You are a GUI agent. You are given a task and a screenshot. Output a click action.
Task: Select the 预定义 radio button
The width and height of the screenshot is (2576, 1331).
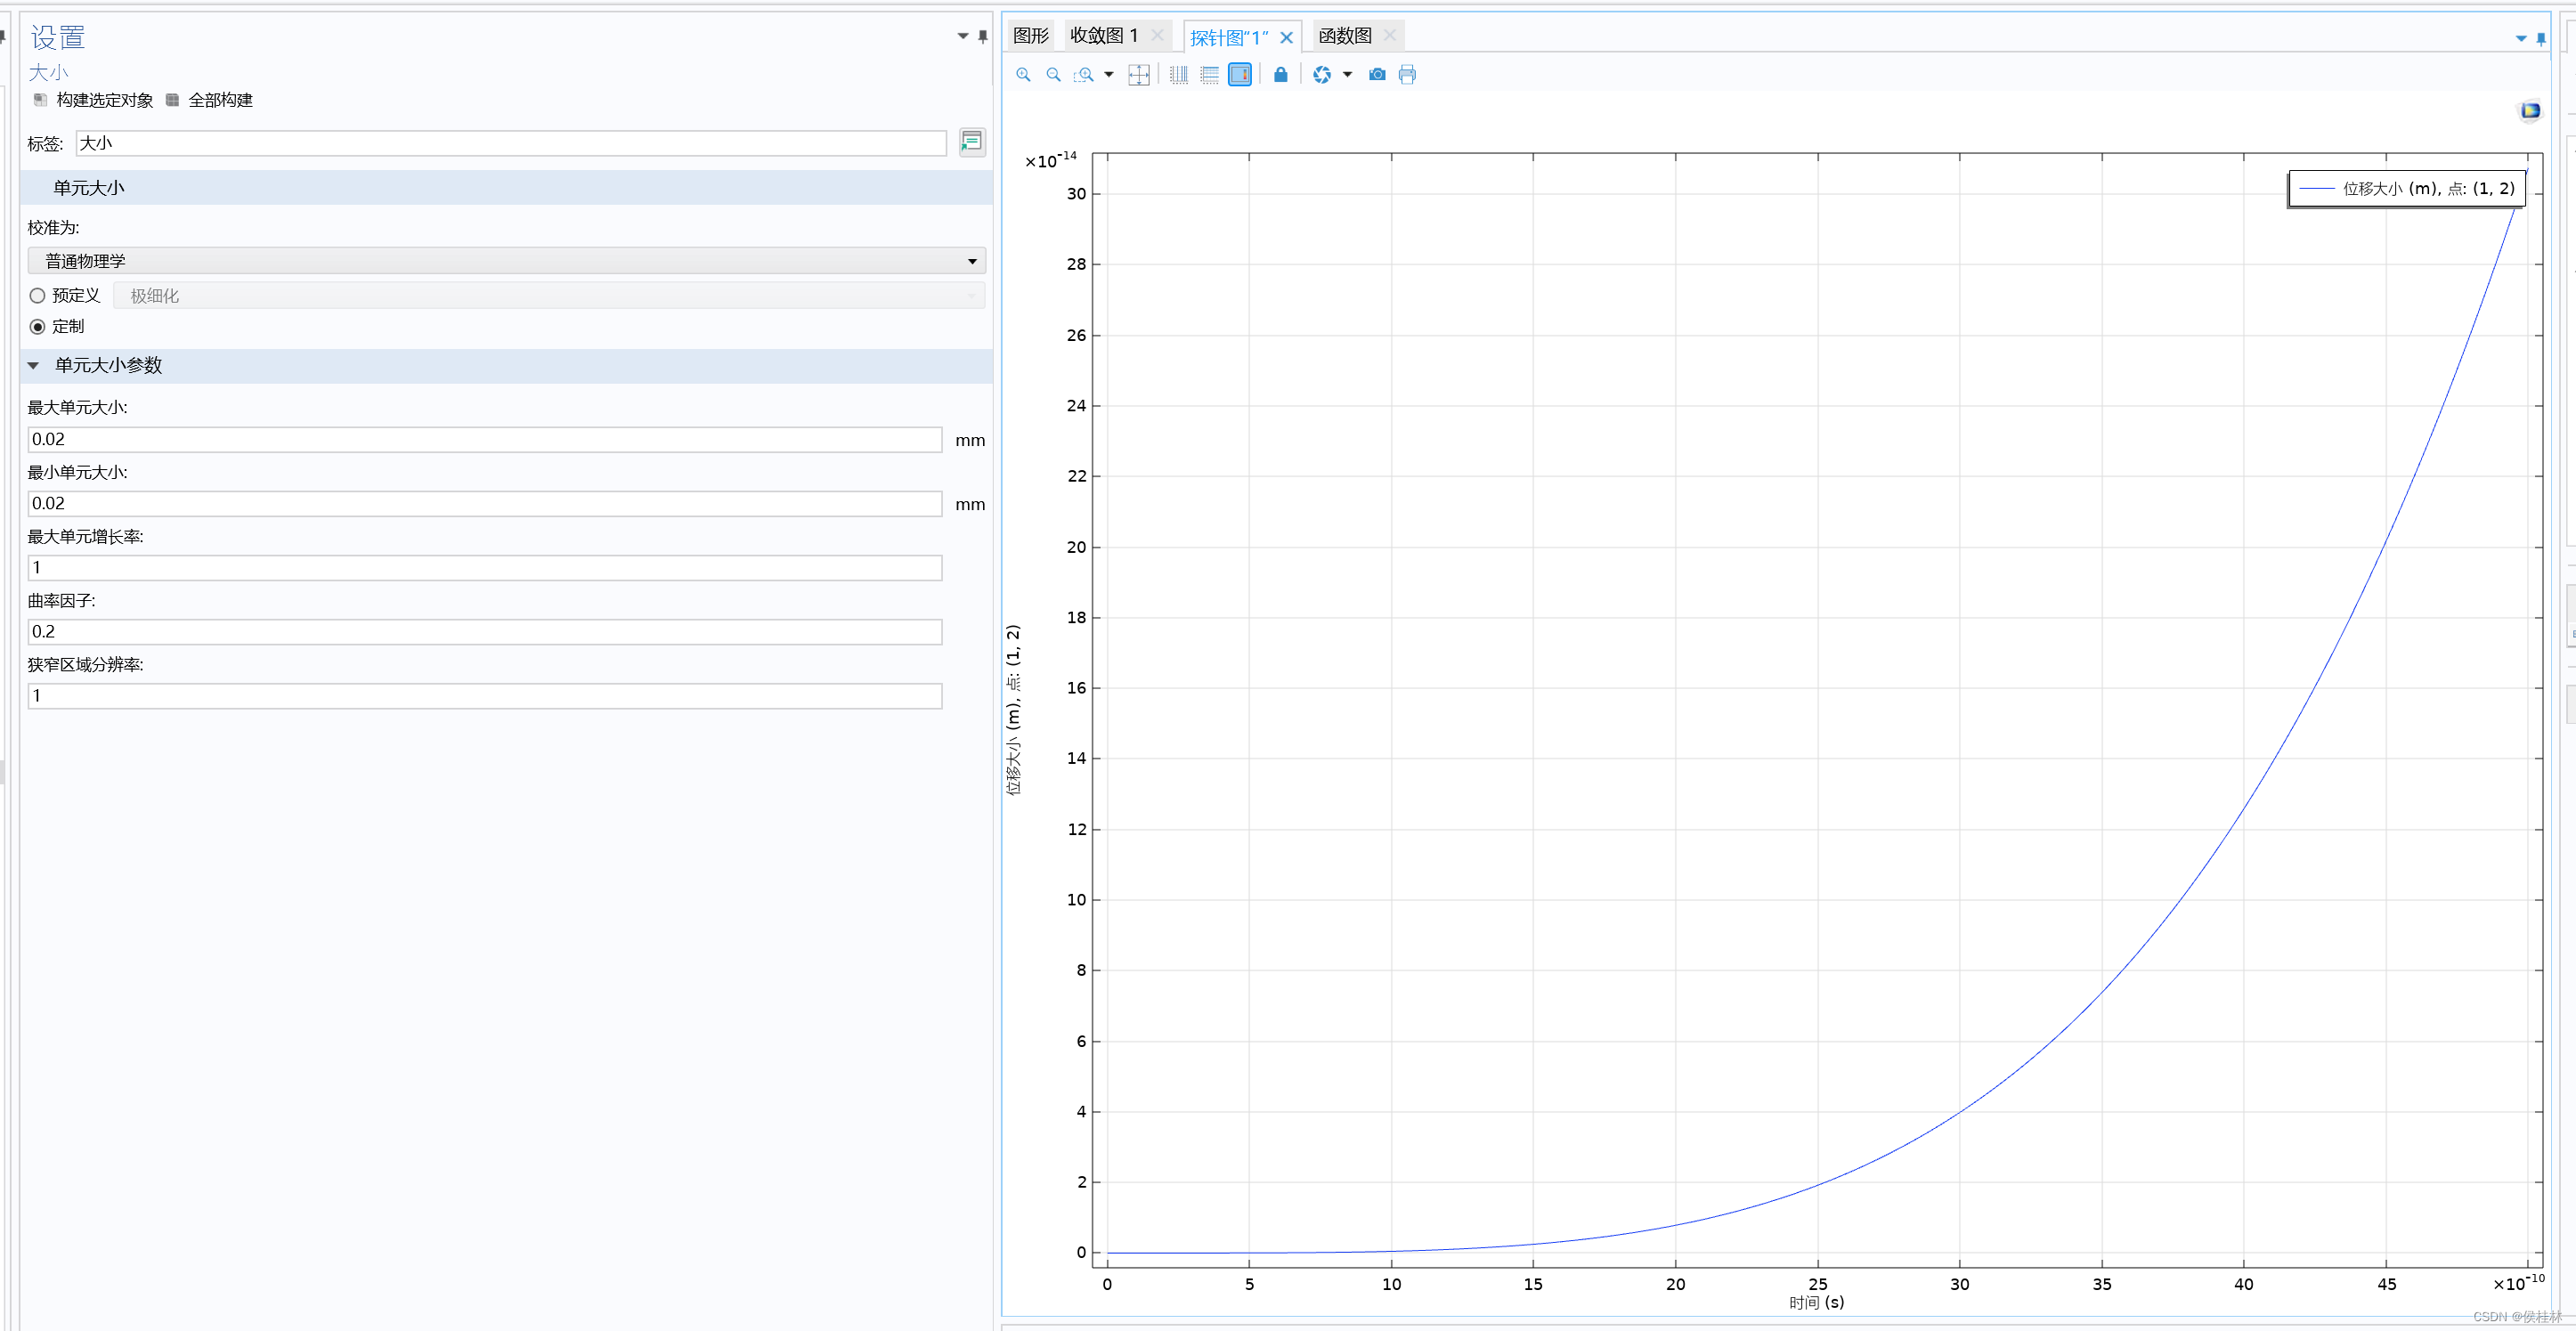click(38, 296)
